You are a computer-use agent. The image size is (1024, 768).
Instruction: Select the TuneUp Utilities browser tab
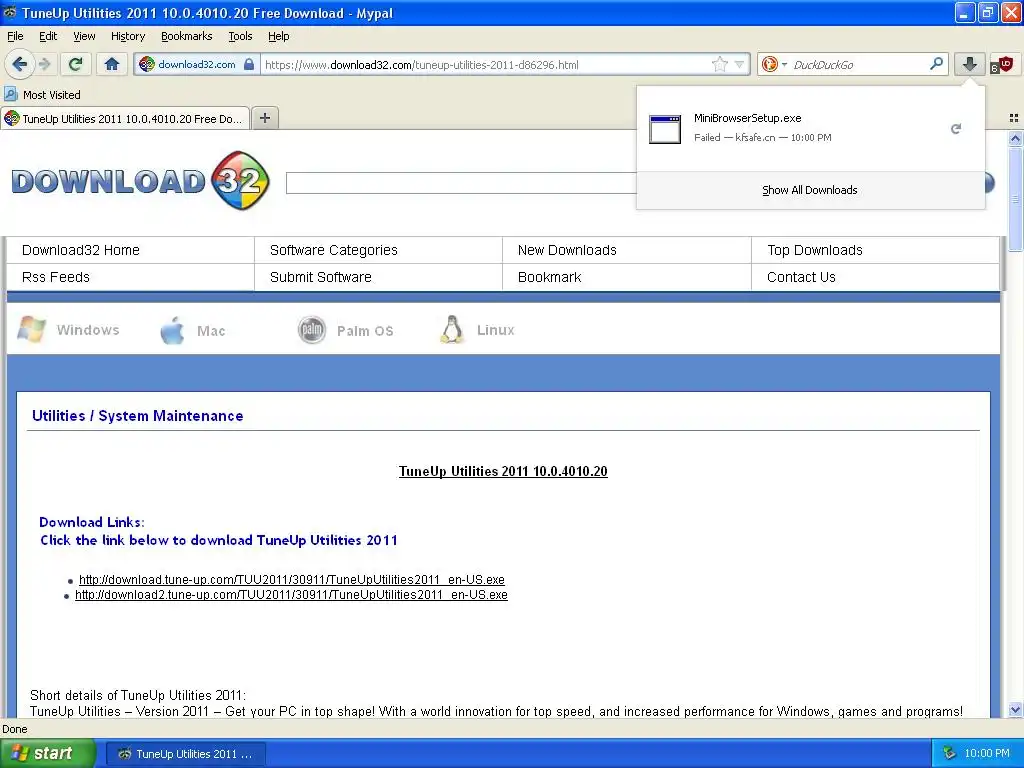tap(125, 118)
